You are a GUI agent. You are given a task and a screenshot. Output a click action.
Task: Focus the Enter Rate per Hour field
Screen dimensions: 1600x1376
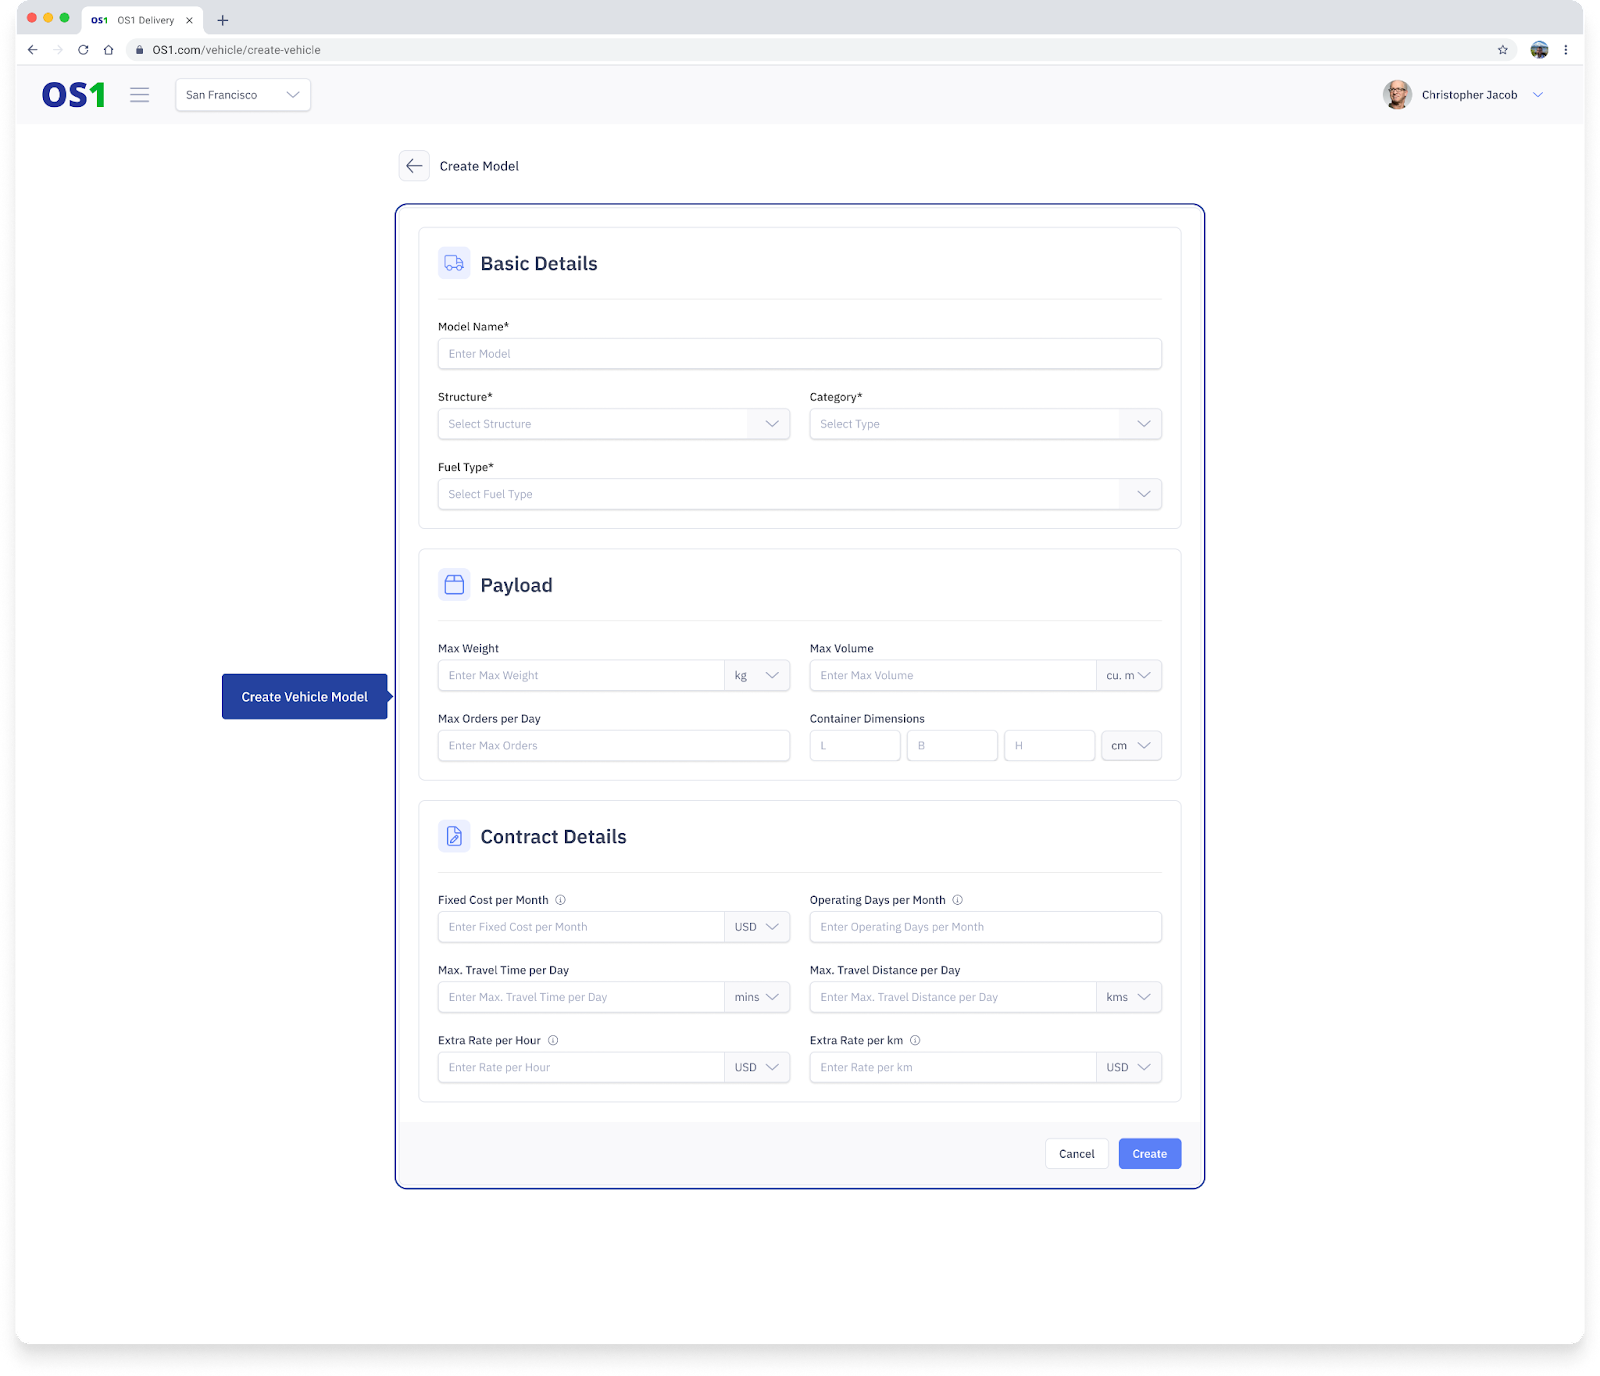581,1067
